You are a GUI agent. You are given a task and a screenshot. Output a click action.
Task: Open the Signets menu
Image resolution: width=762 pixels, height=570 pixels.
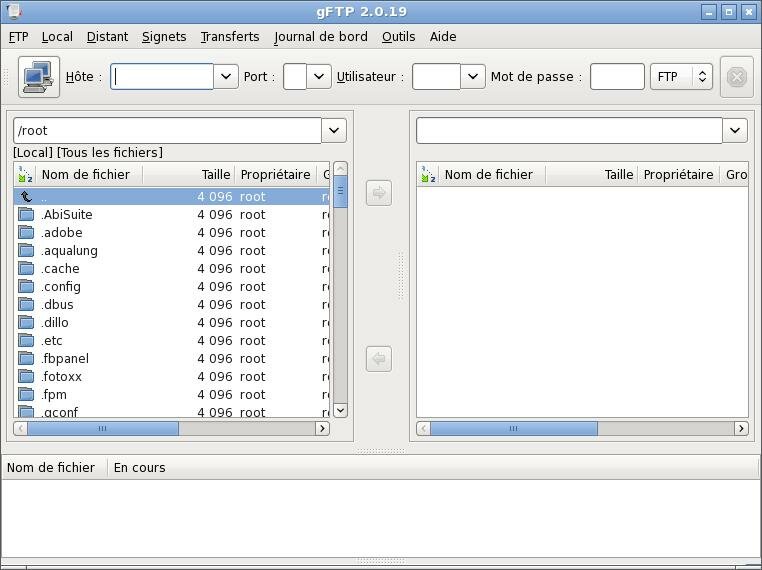click(164, 37)
